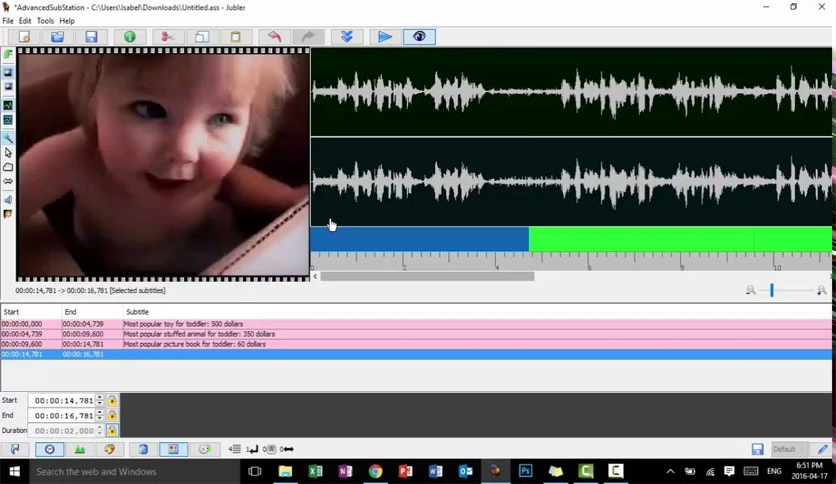Toggle the End time lock
Screen dimensions: 836x484
click(x=112, y=415)
